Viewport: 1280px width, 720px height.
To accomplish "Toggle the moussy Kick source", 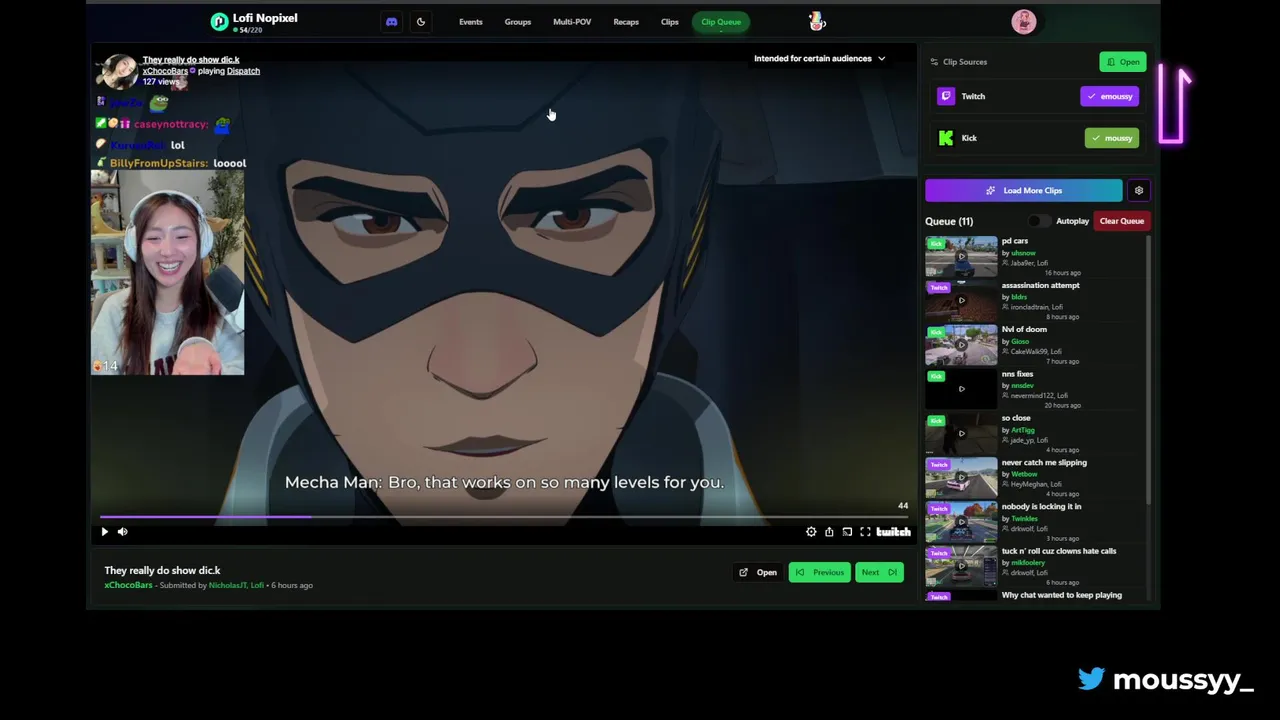I will [x=1112, y=138].
